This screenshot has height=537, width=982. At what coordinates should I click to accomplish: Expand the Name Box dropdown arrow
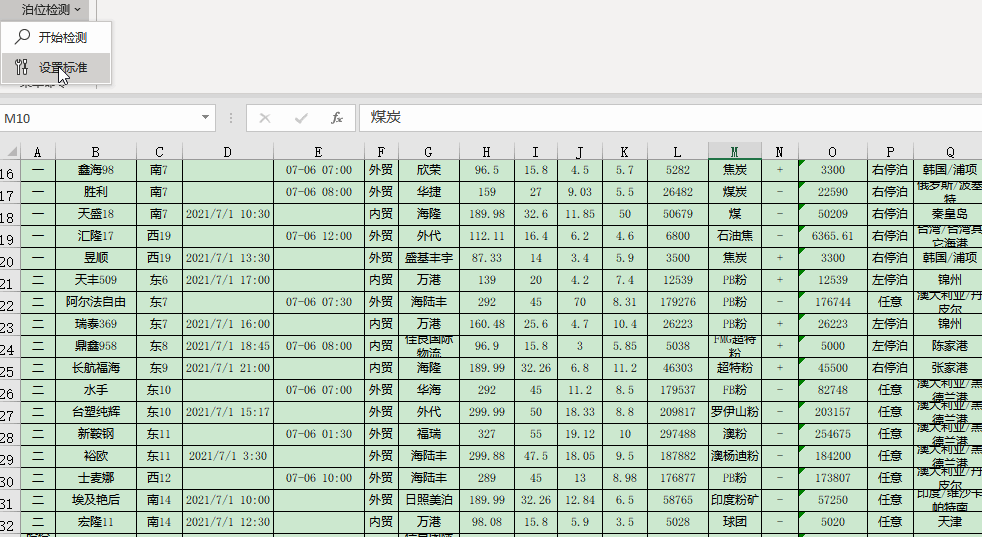(205, 118)
